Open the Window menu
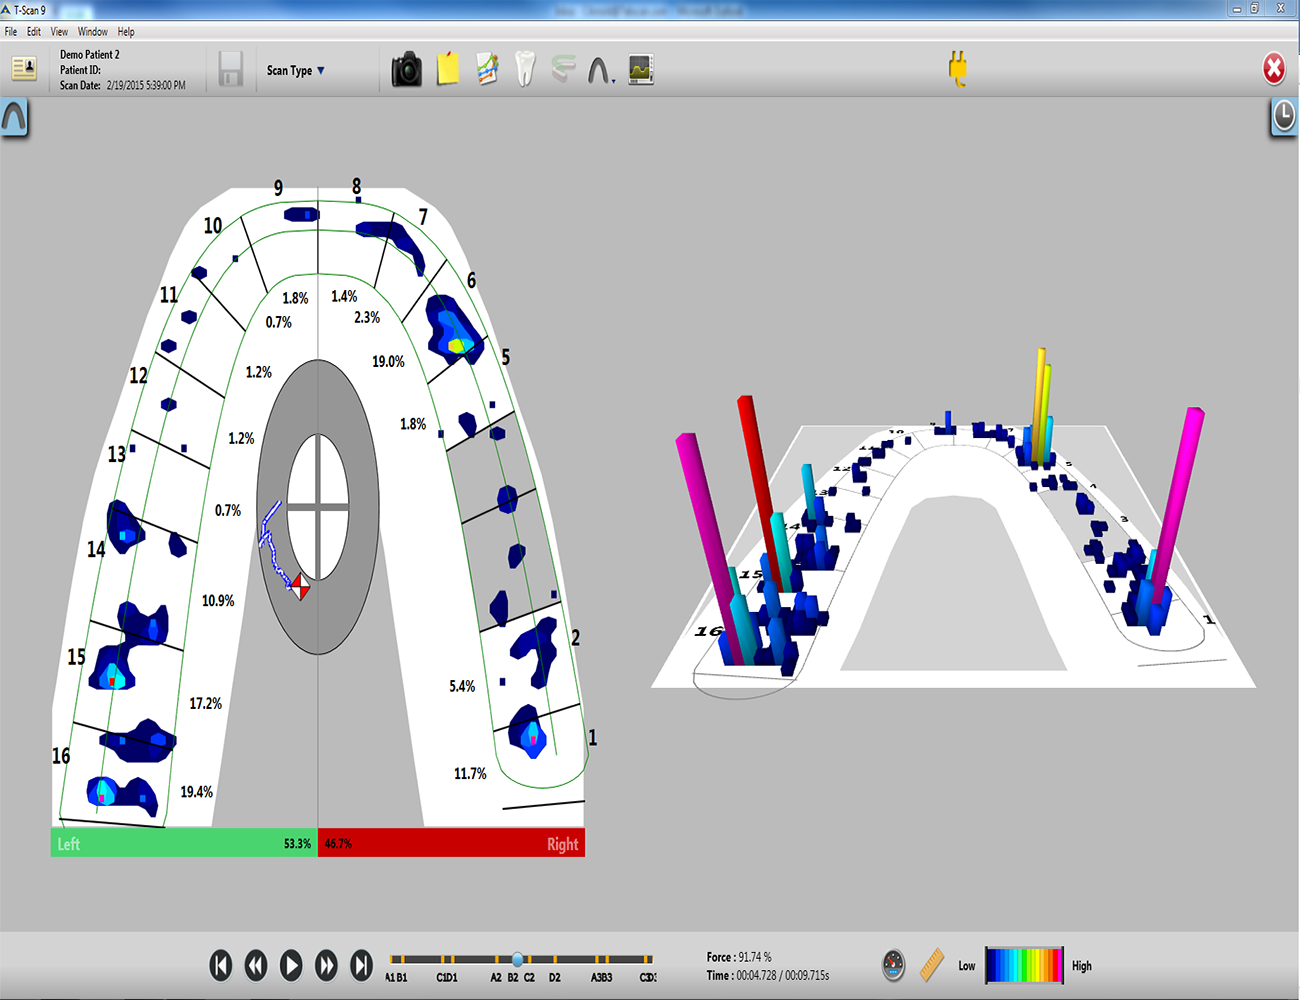1300x1000 pixels. click(92, 31)
